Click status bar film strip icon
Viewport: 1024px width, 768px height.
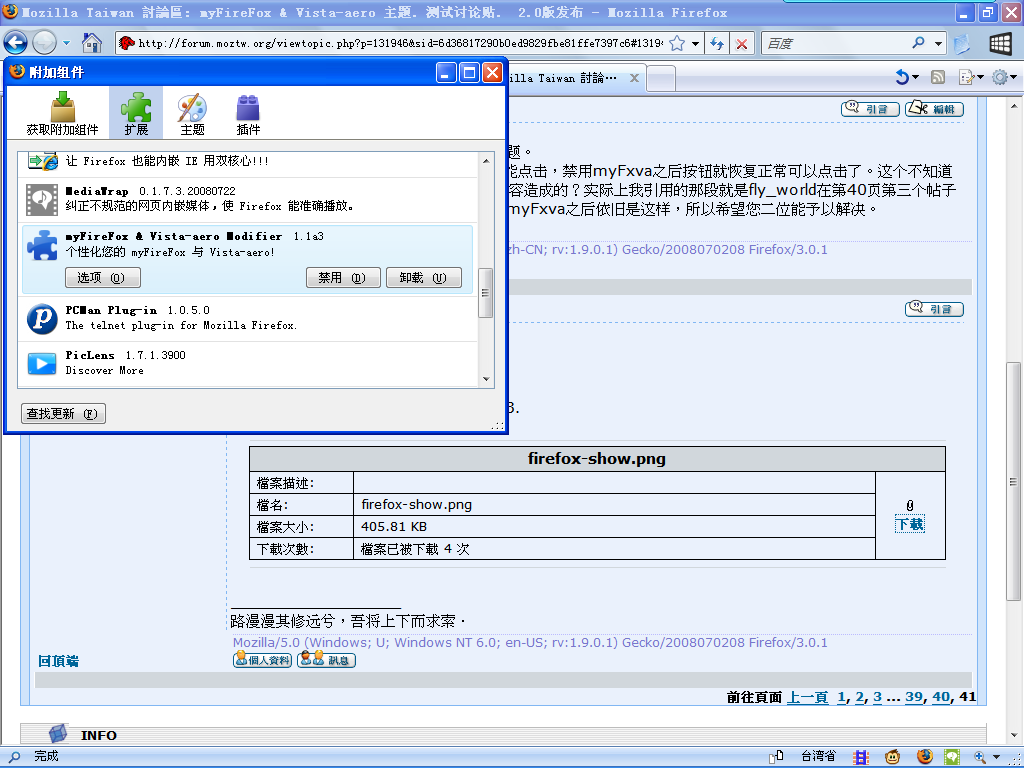pyautogui.click(x=861, y=757)
